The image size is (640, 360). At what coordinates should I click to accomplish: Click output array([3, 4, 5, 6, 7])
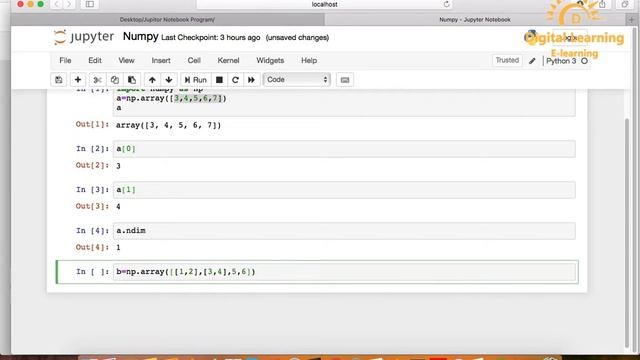169,125
